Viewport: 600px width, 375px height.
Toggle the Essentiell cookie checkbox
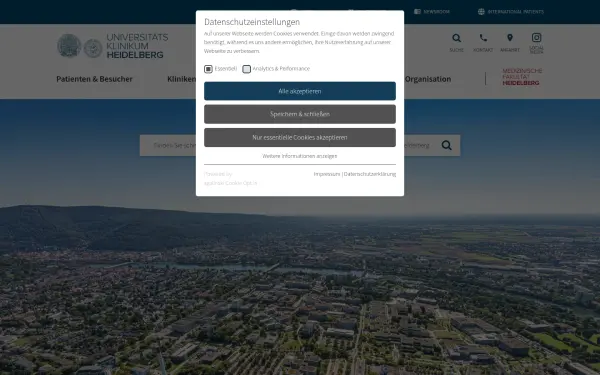208,69
